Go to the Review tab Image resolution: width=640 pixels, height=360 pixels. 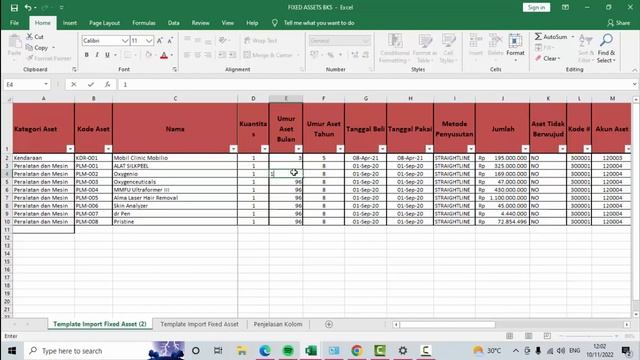[x=200, y=23]
